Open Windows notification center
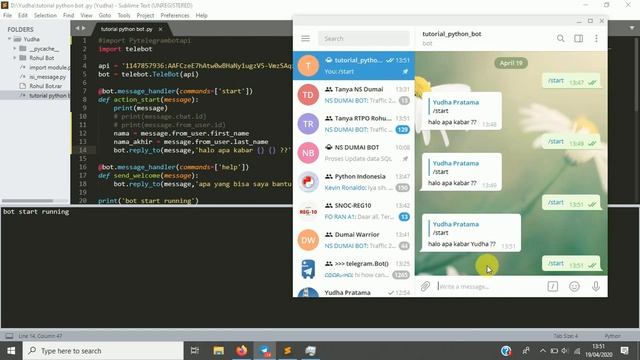 click(x=624, y=351)
